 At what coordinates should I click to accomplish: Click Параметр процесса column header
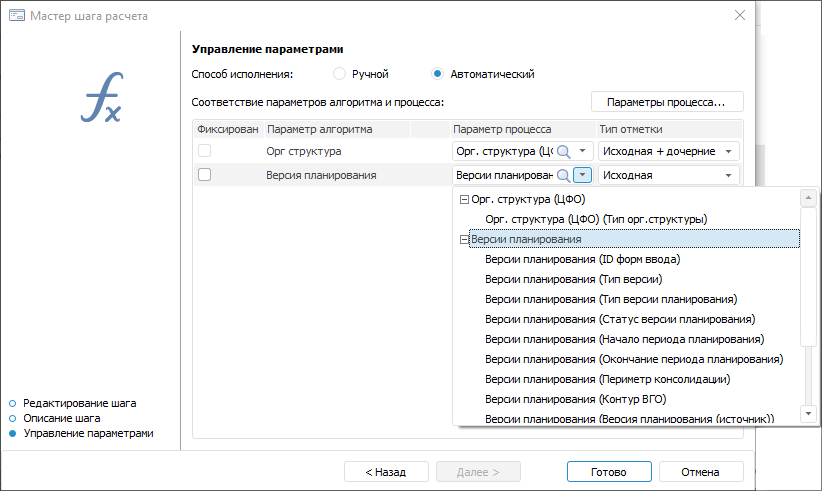[x=502, y=129]
